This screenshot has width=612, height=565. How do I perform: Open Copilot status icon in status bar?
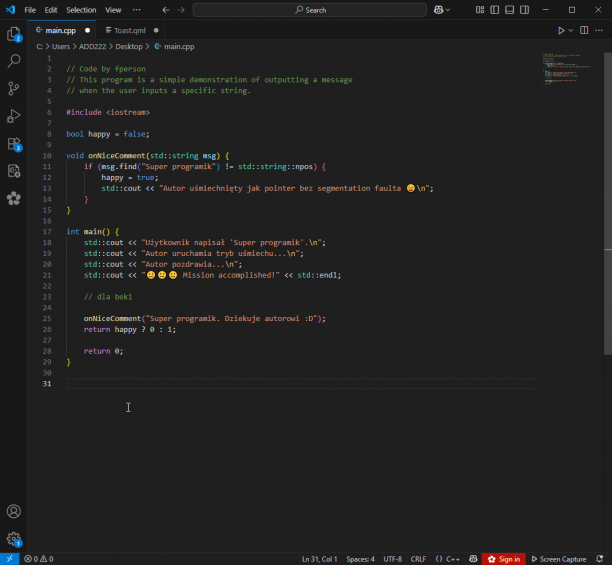click(x=473, y=559)
